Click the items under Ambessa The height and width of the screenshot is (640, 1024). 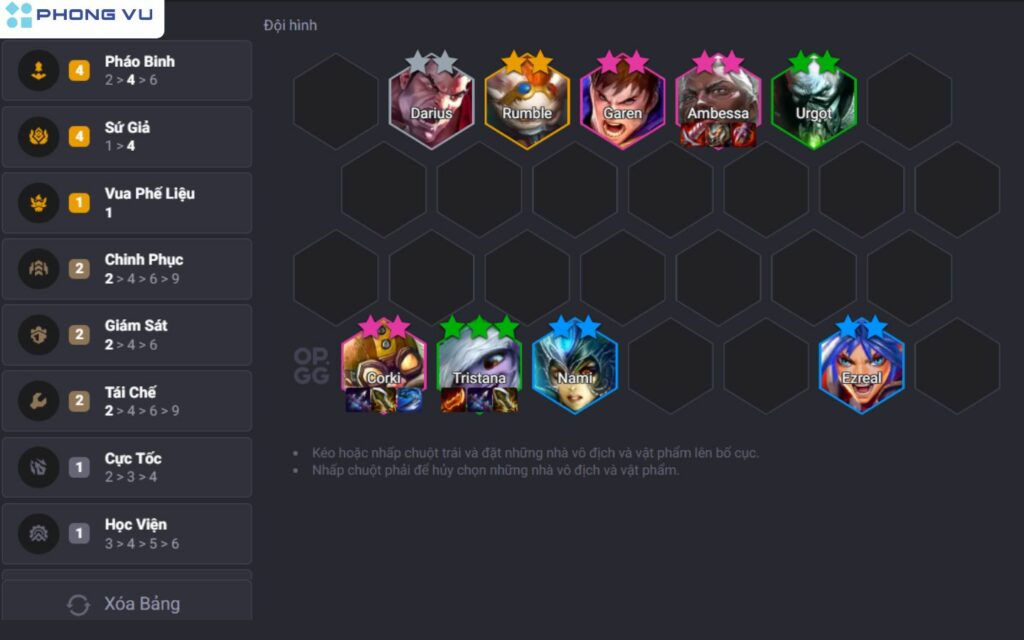click(718, 135)
